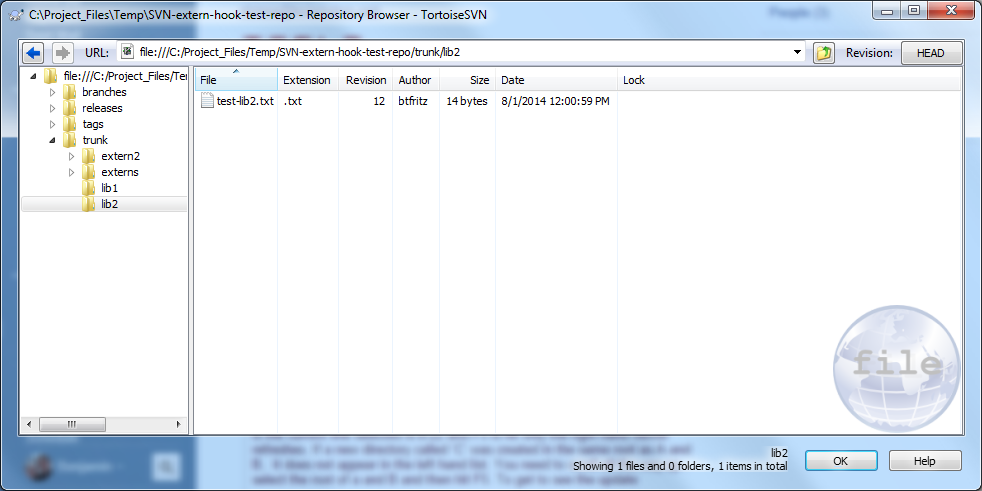Expand the releases tree node
Screen dimensions: 982x491
point(53,108)
